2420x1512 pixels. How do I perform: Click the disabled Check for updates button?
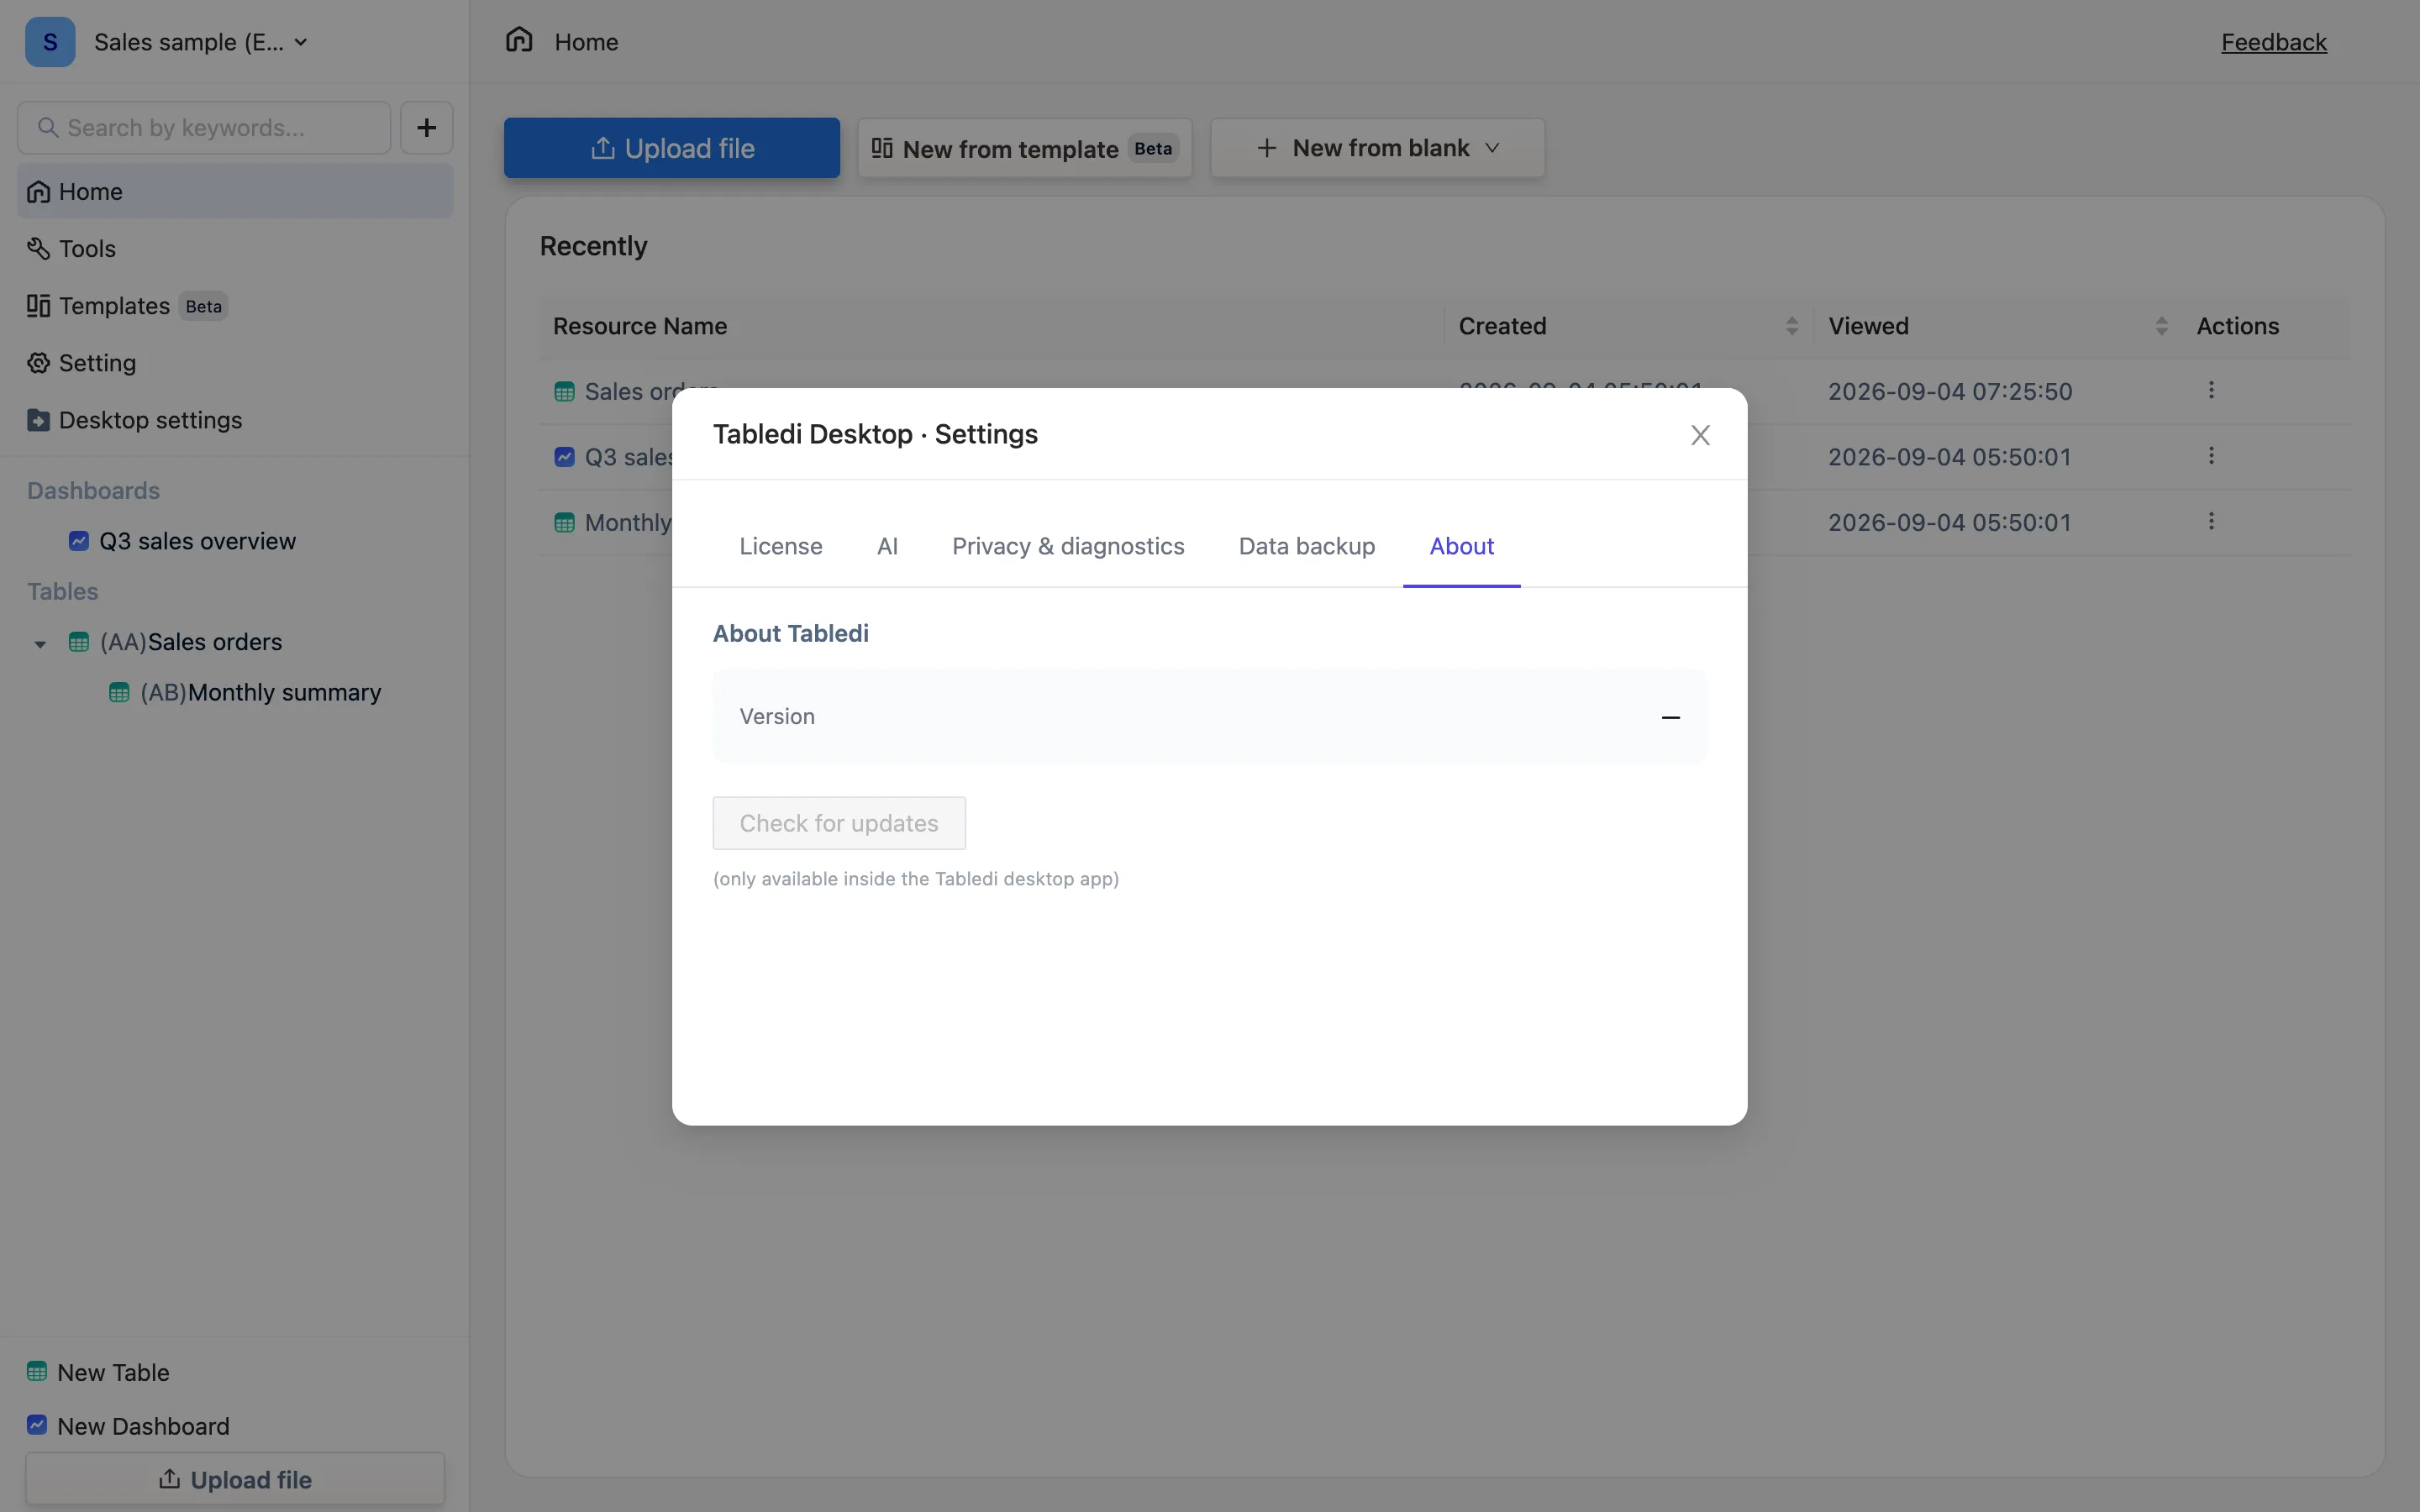[839, 823]
